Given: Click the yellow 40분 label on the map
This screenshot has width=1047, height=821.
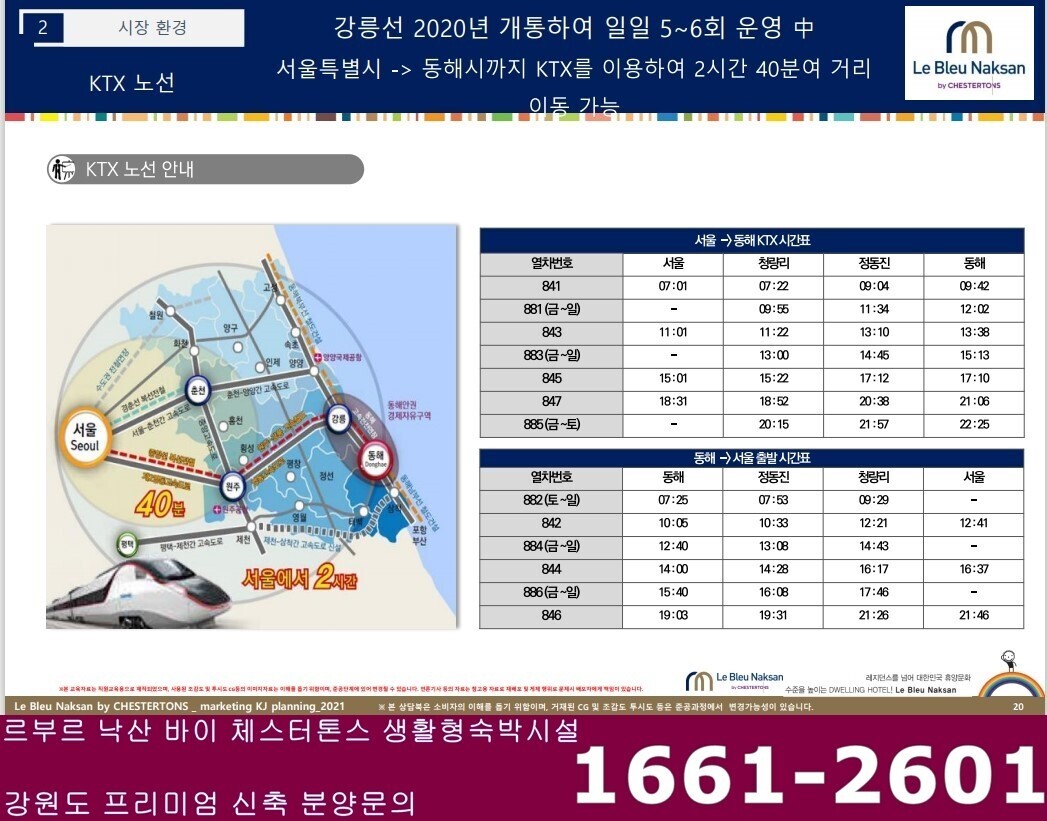Looking at the screenshot, I should [x=160, y=505].
